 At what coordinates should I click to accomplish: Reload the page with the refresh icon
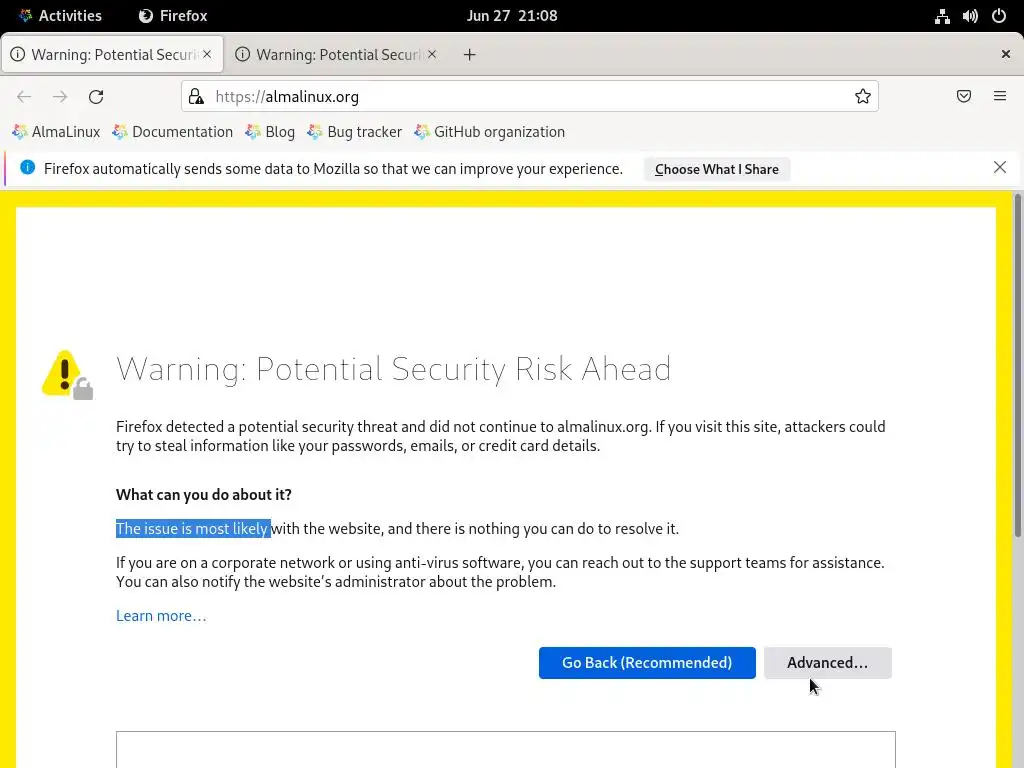[96, 97]
